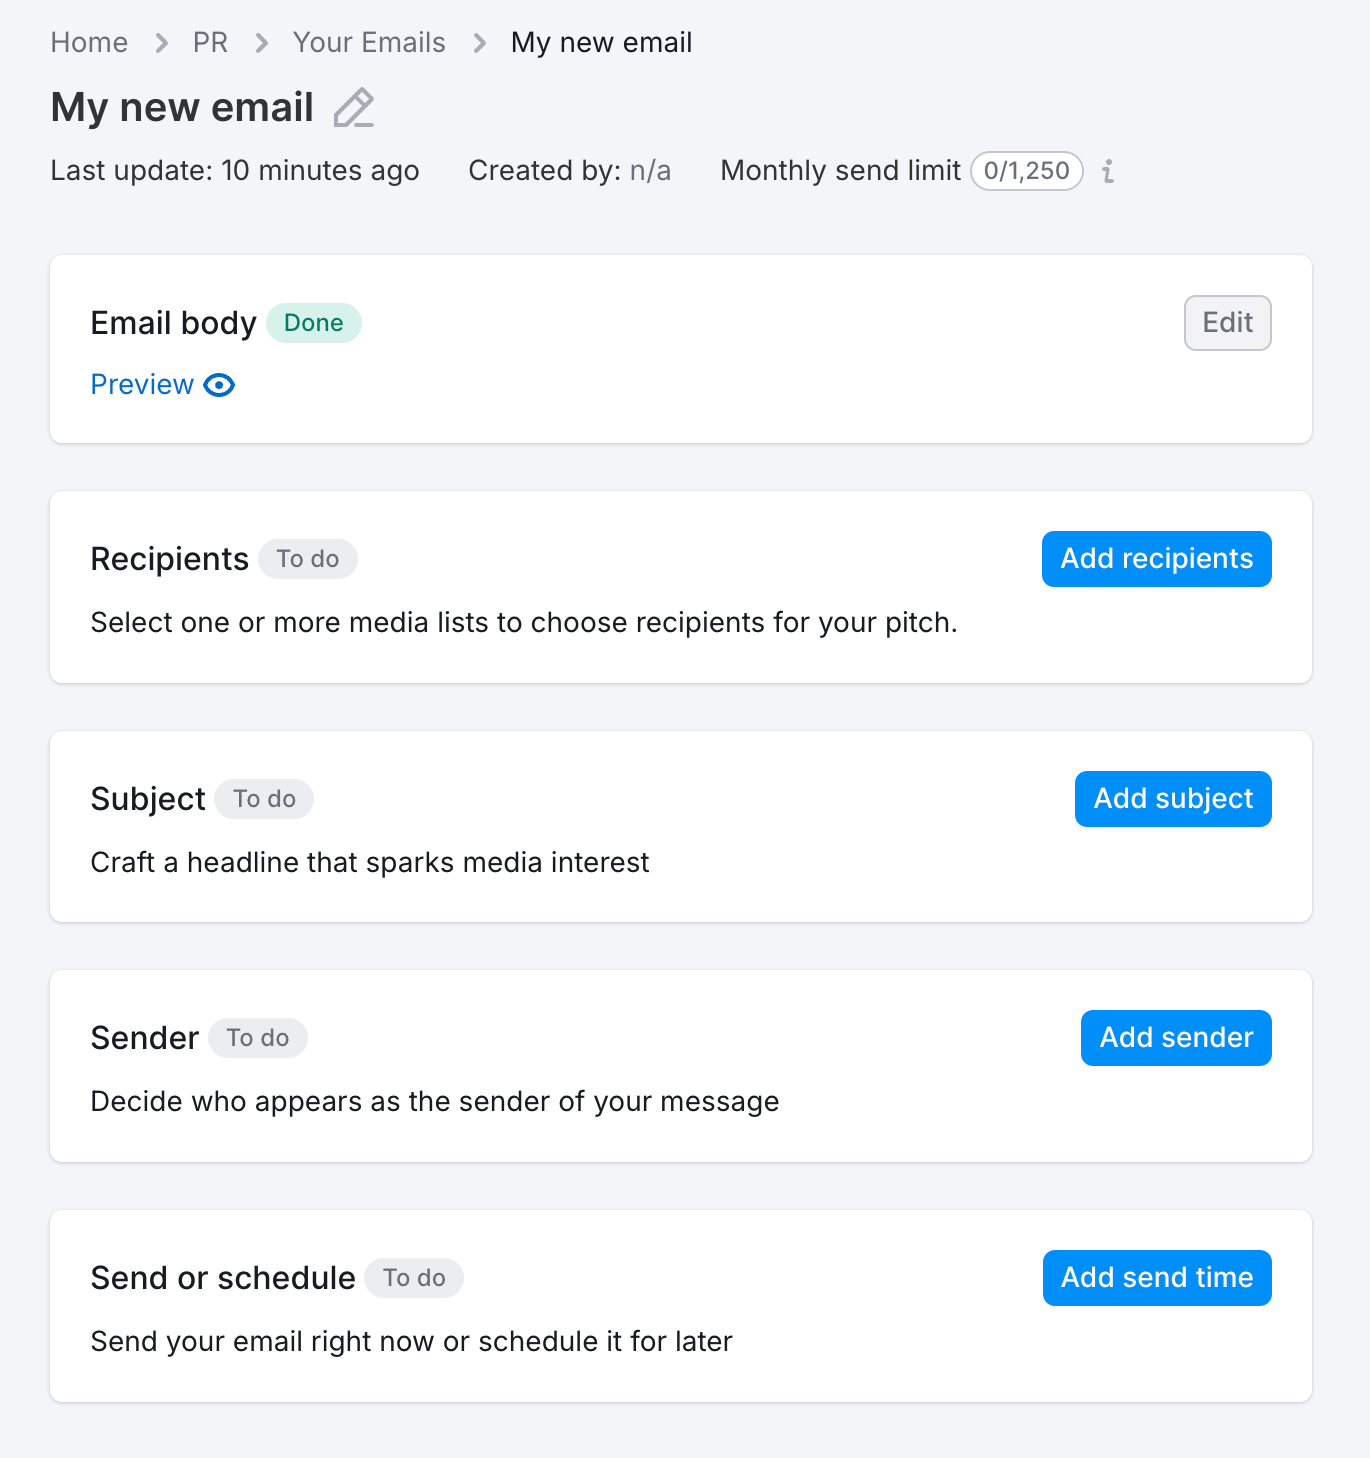This screenshot has width=1370, height=1458.
Task: Click the chevron between PR and Your Emails
Action: click(260, 43)
